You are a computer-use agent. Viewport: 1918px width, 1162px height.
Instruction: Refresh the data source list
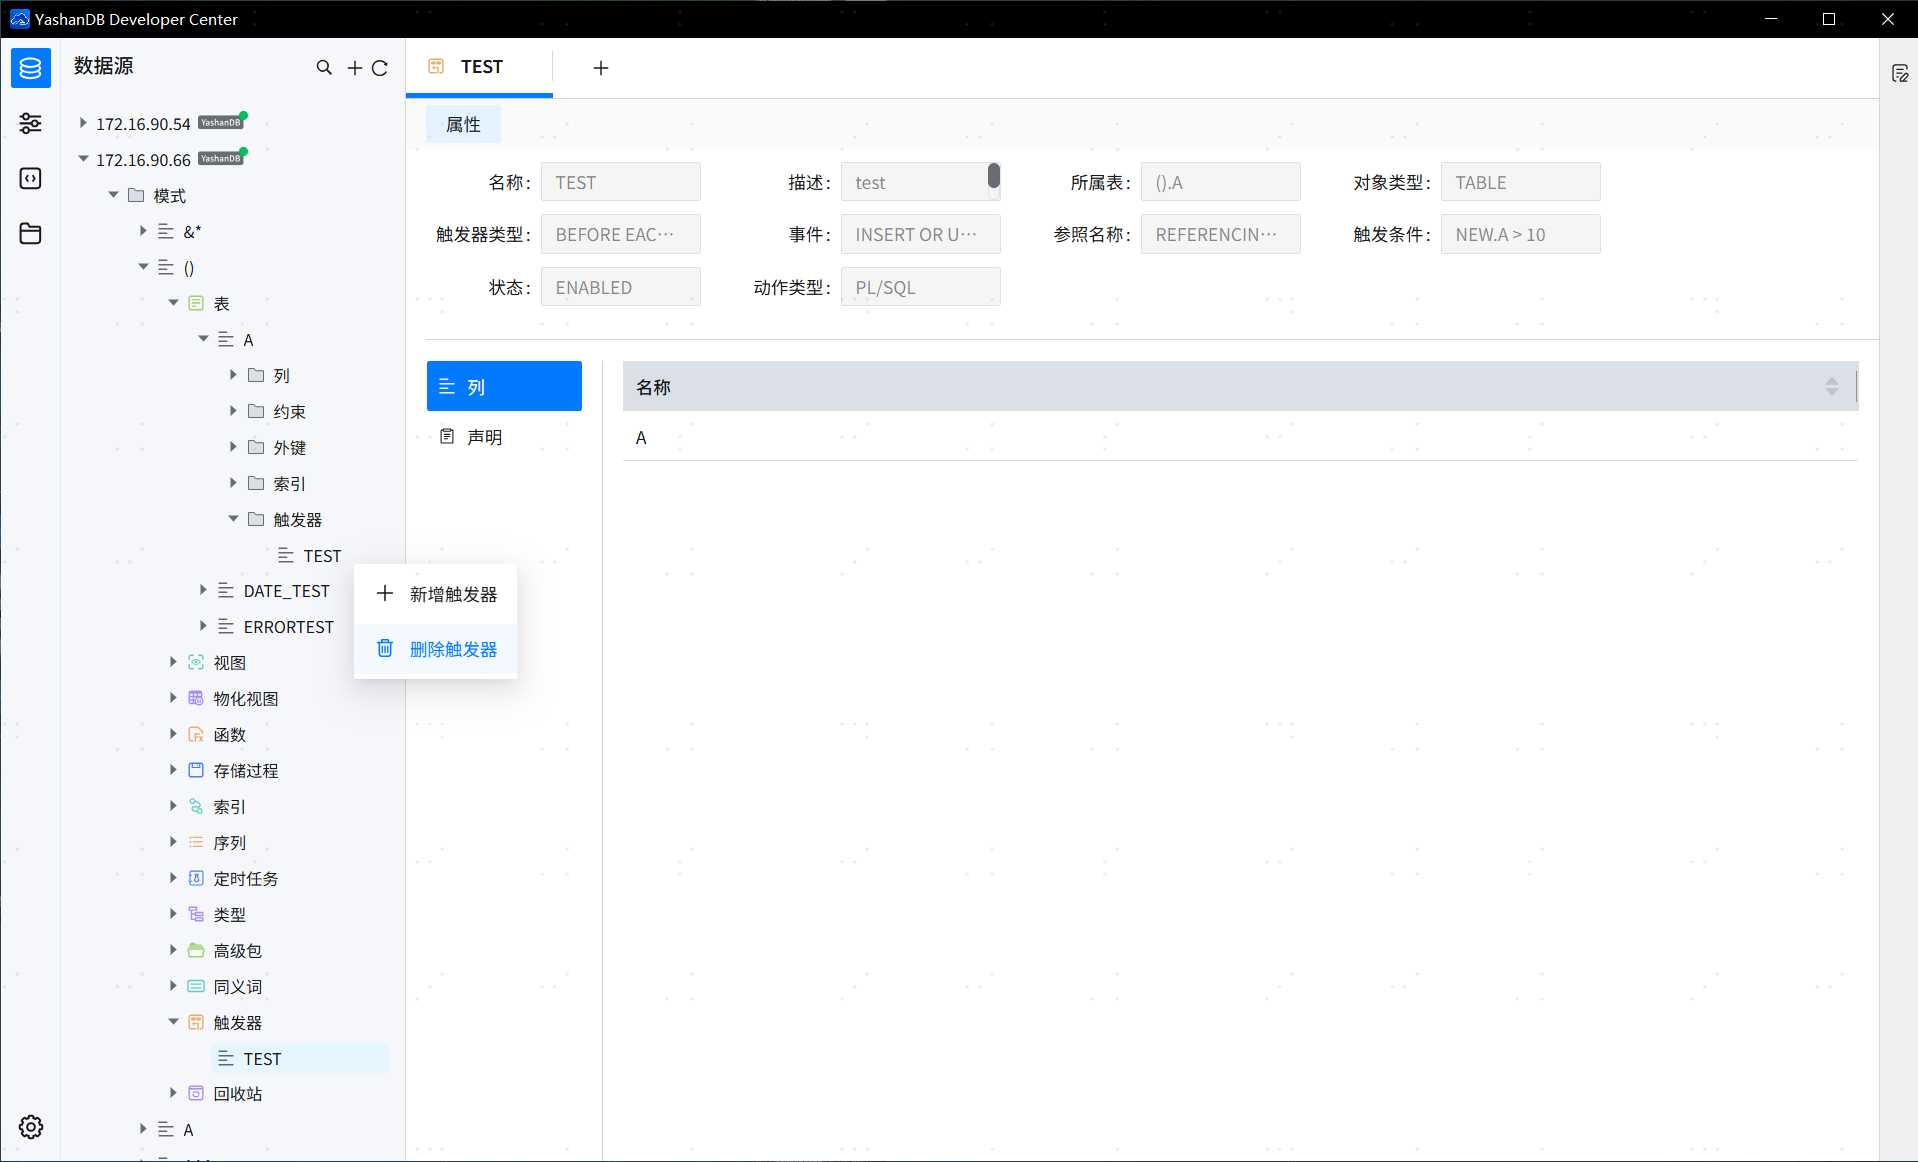pos(380,68)
